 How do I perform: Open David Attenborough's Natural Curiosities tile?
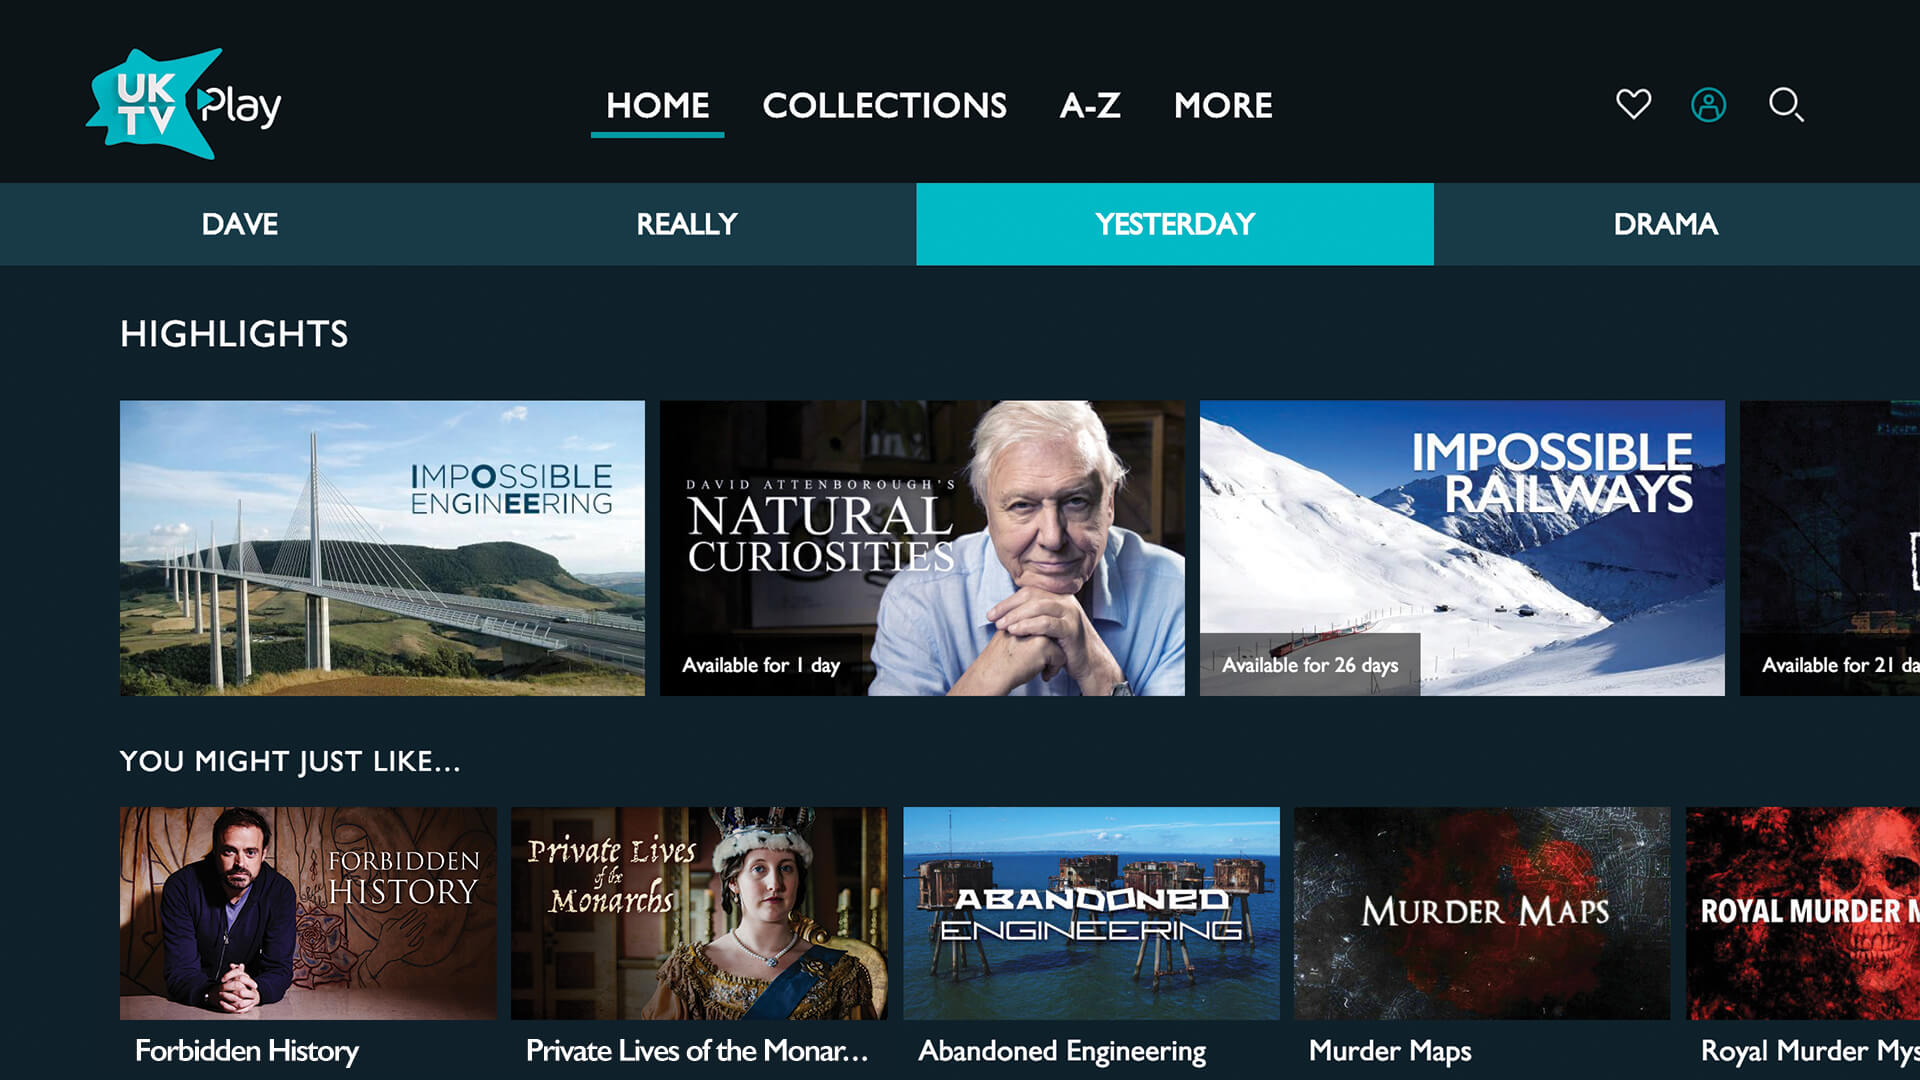coord(922,548)
